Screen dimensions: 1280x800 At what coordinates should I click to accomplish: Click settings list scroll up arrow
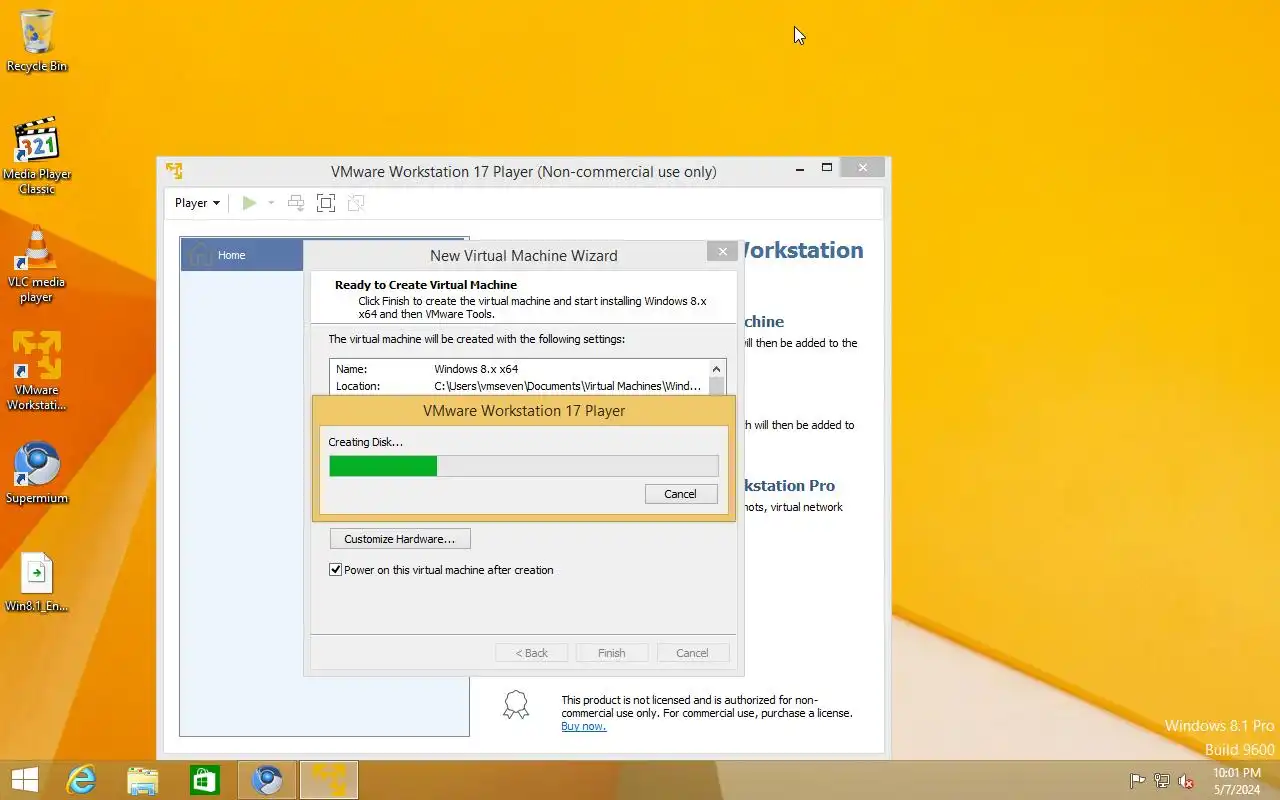pos(716,369)
